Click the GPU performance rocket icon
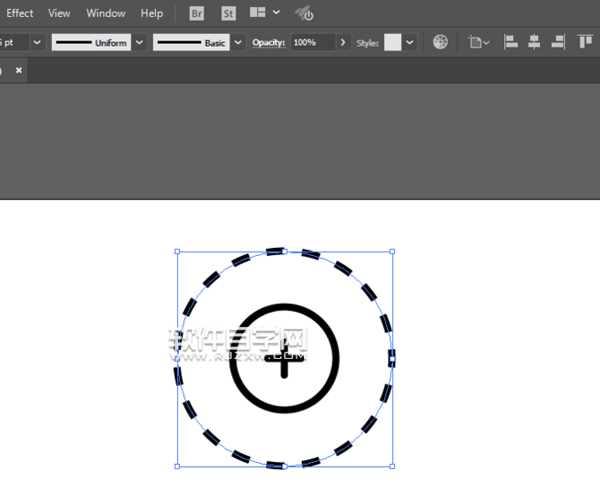Viewport: 600px width, 496px height. 305,14
